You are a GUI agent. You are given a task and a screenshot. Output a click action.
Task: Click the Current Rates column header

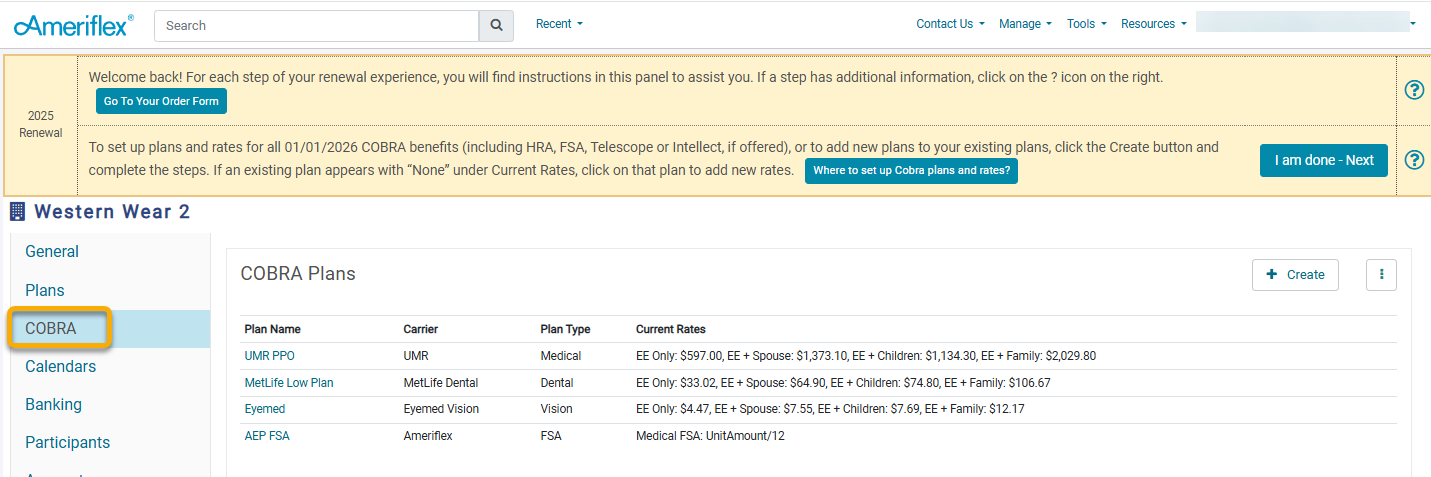tap(671, 329)
